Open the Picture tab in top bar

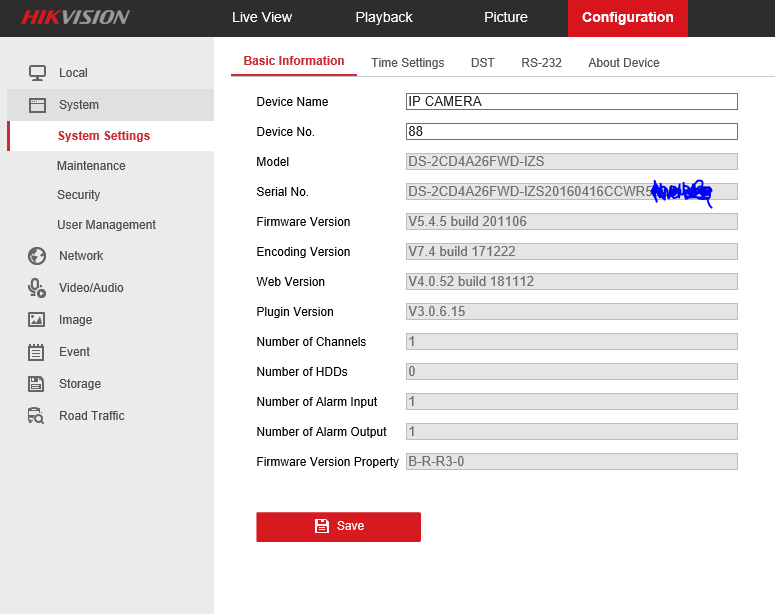[x=506, y=17]
